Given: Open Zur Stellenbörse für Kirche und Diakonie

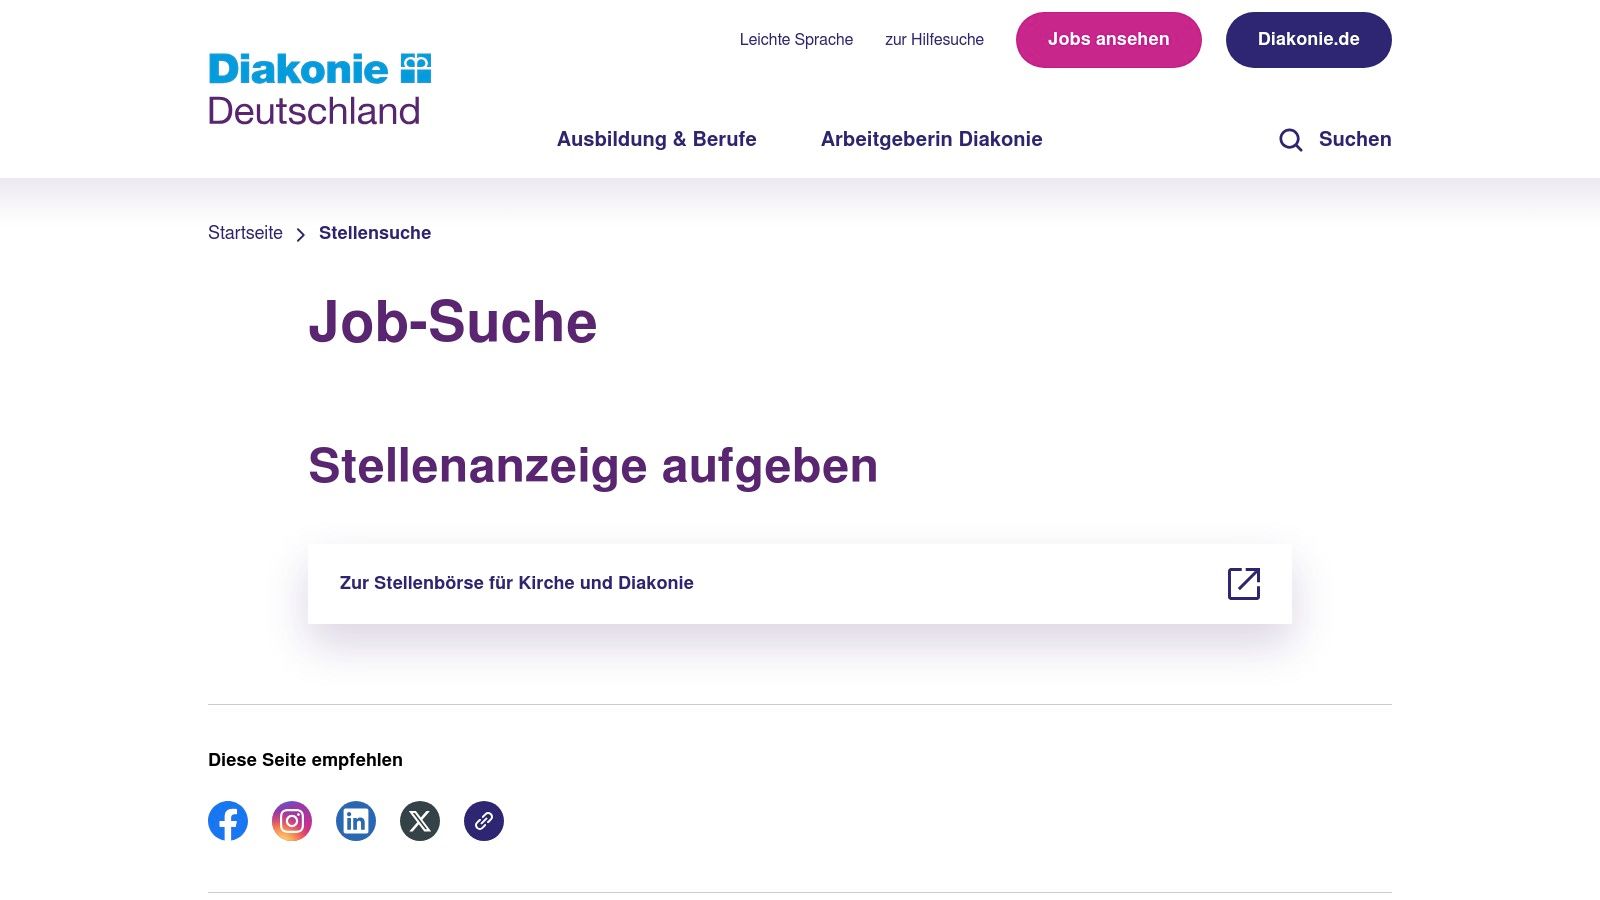Looking at the screenshot, I should (516, 583).
